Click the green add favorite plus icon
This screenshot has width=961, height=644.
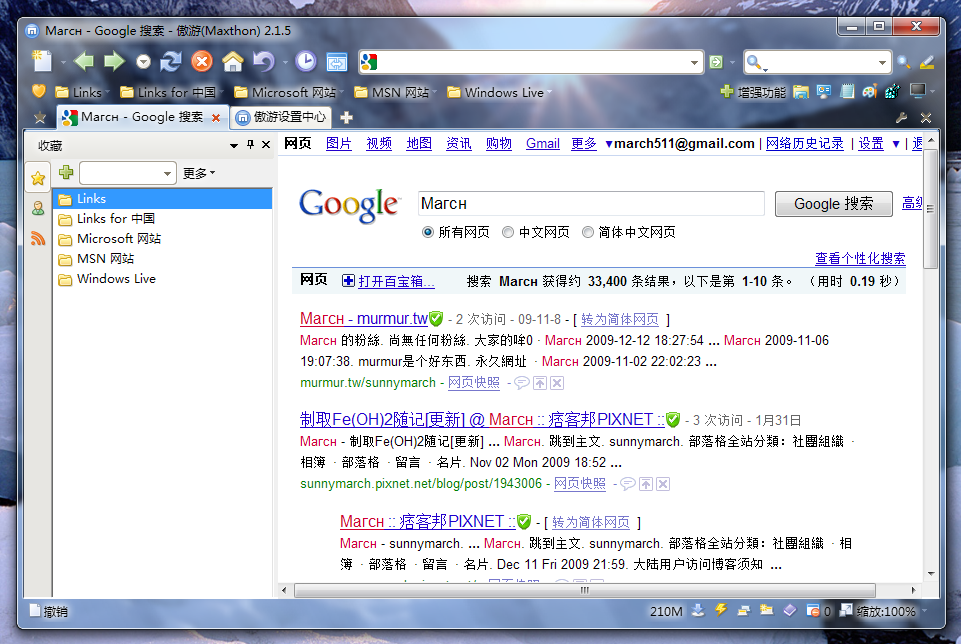tap(66, 172)
